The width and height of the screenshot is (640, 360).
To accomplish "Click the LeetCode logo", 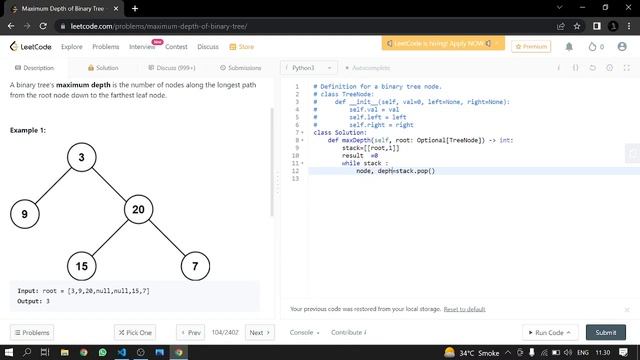I will point(31,47).
